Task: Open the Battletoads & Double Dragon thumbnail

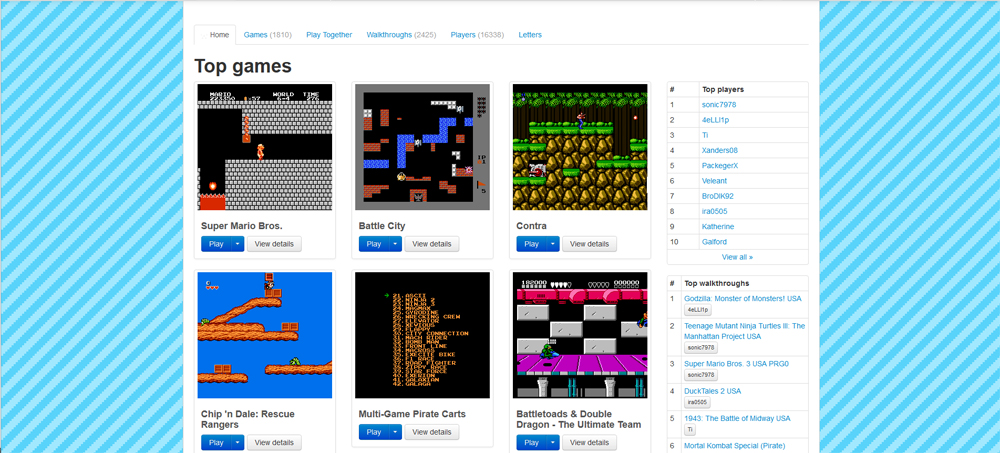Action: pyautogui.click(x=580, y=335)
